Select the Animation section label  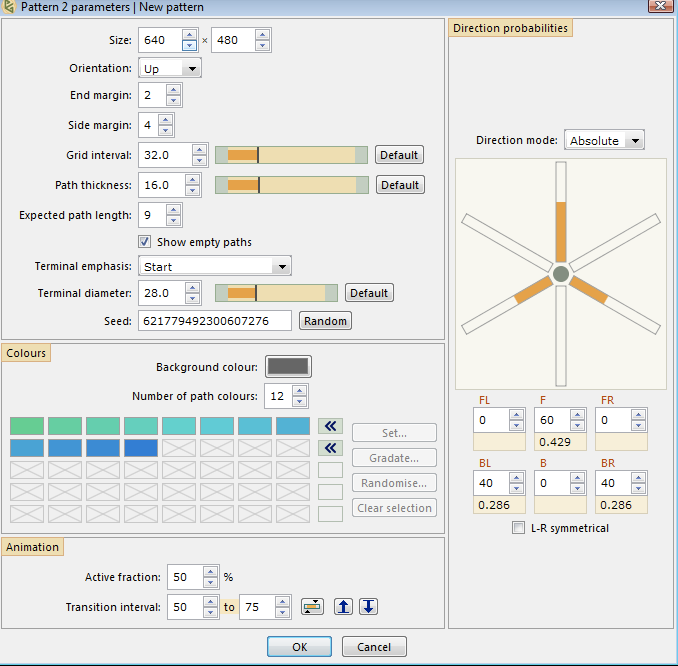click(x=32, y=547)
